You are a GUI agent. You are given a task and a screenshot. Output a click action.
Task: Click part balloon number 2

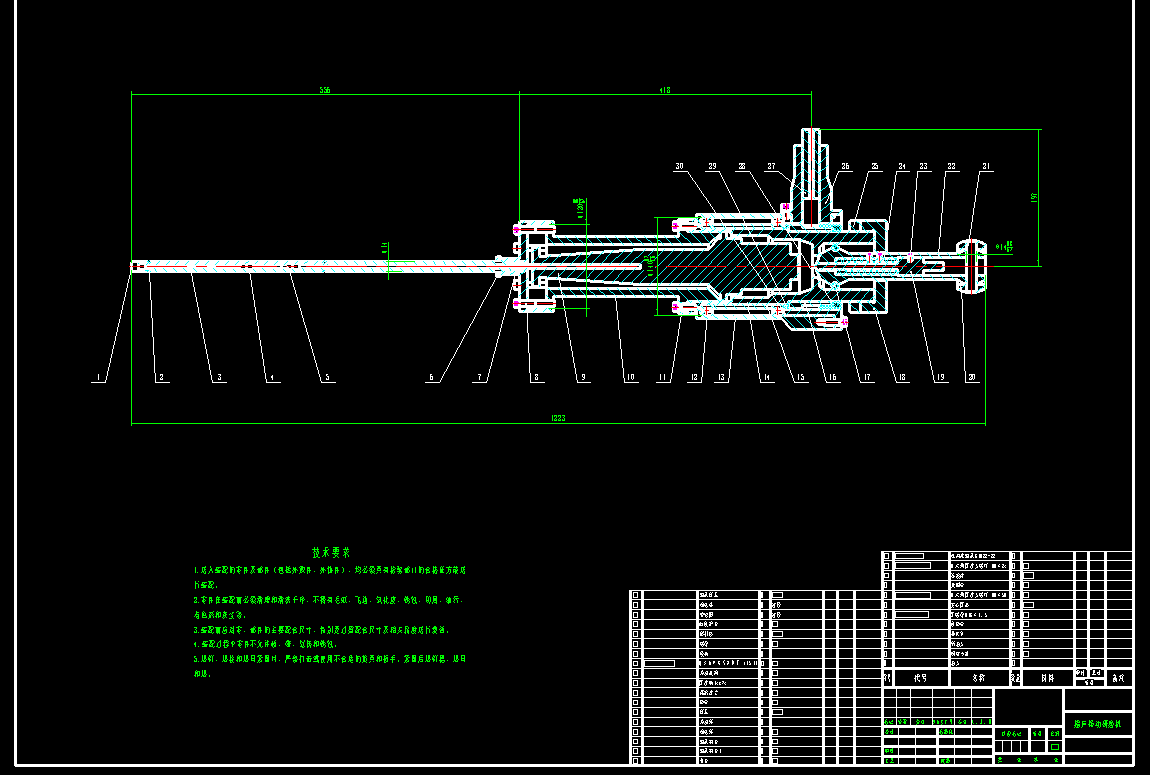click(161, 378)
